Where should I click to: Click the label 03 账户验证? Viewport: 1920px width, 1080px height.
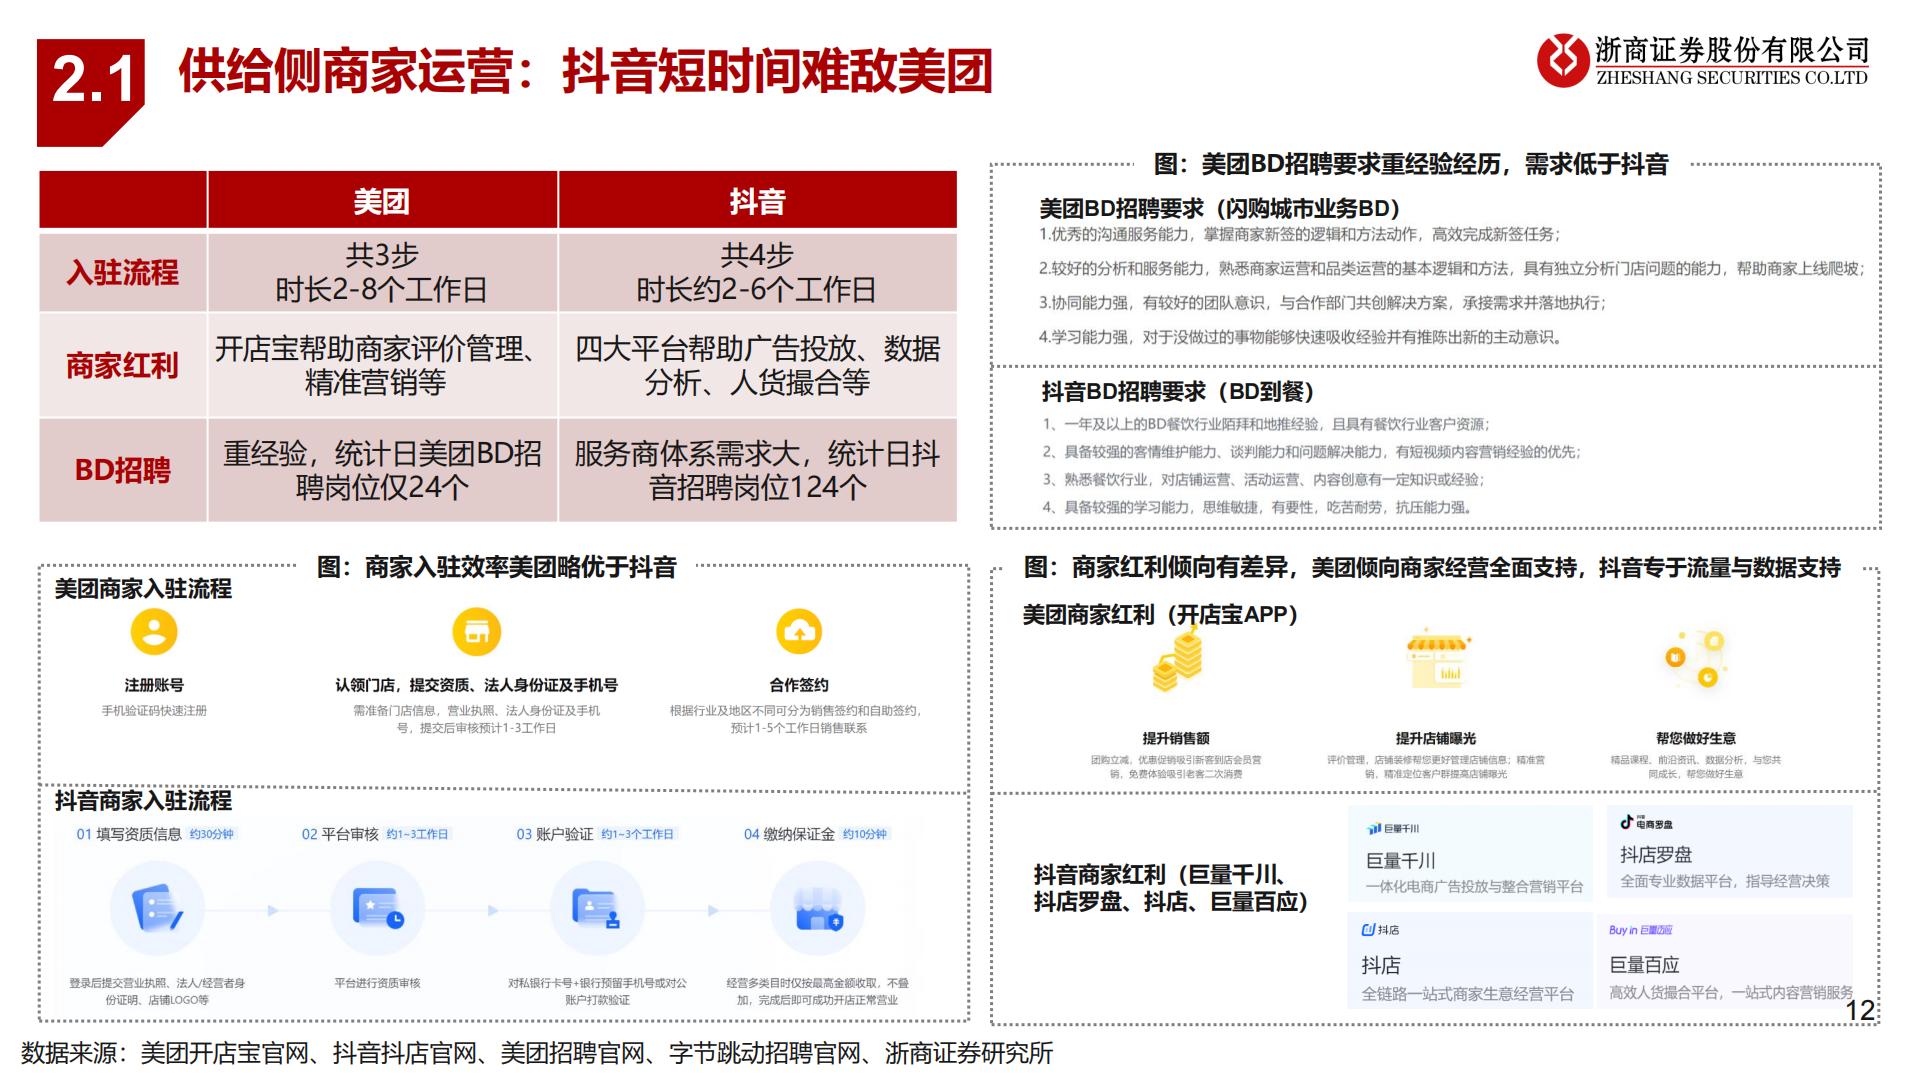555,834
